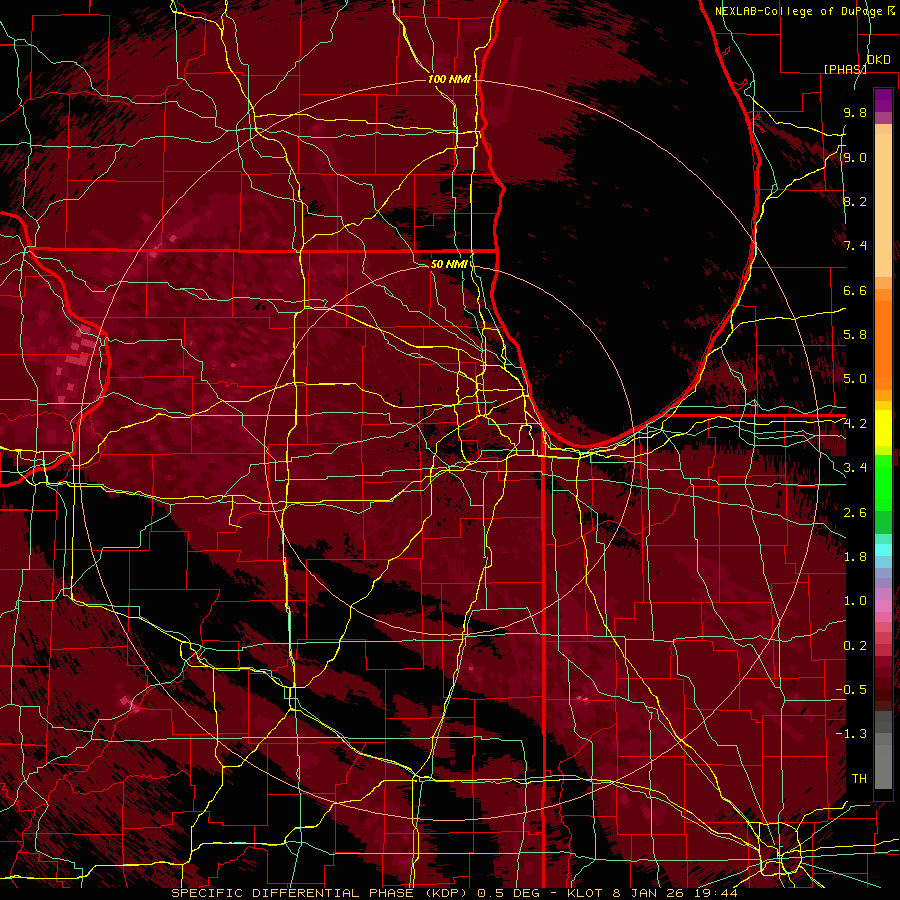
Task: Click the 7.4 scale value
Action: pyautogui.click(x=855, y=246)
